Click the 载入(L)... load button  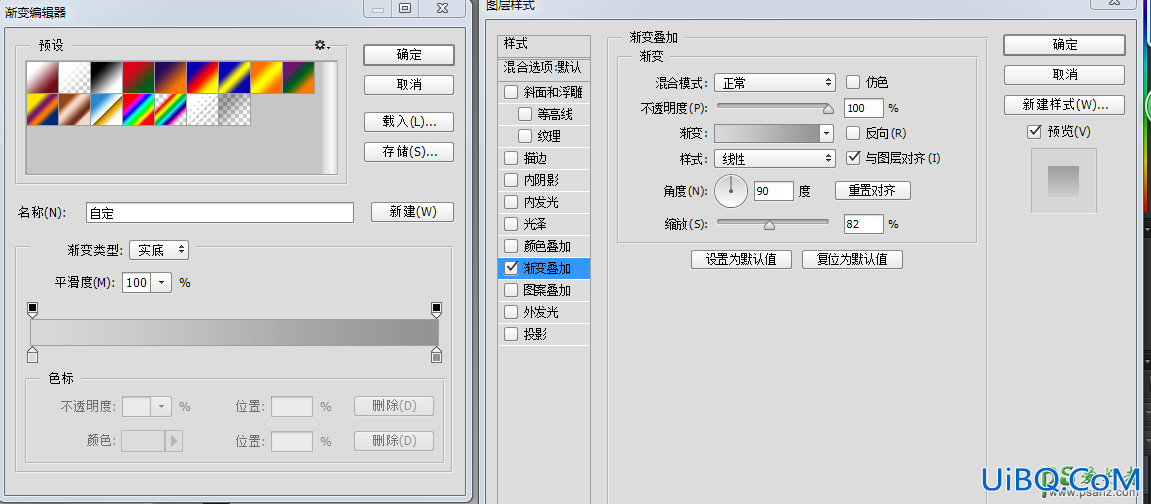409,122
